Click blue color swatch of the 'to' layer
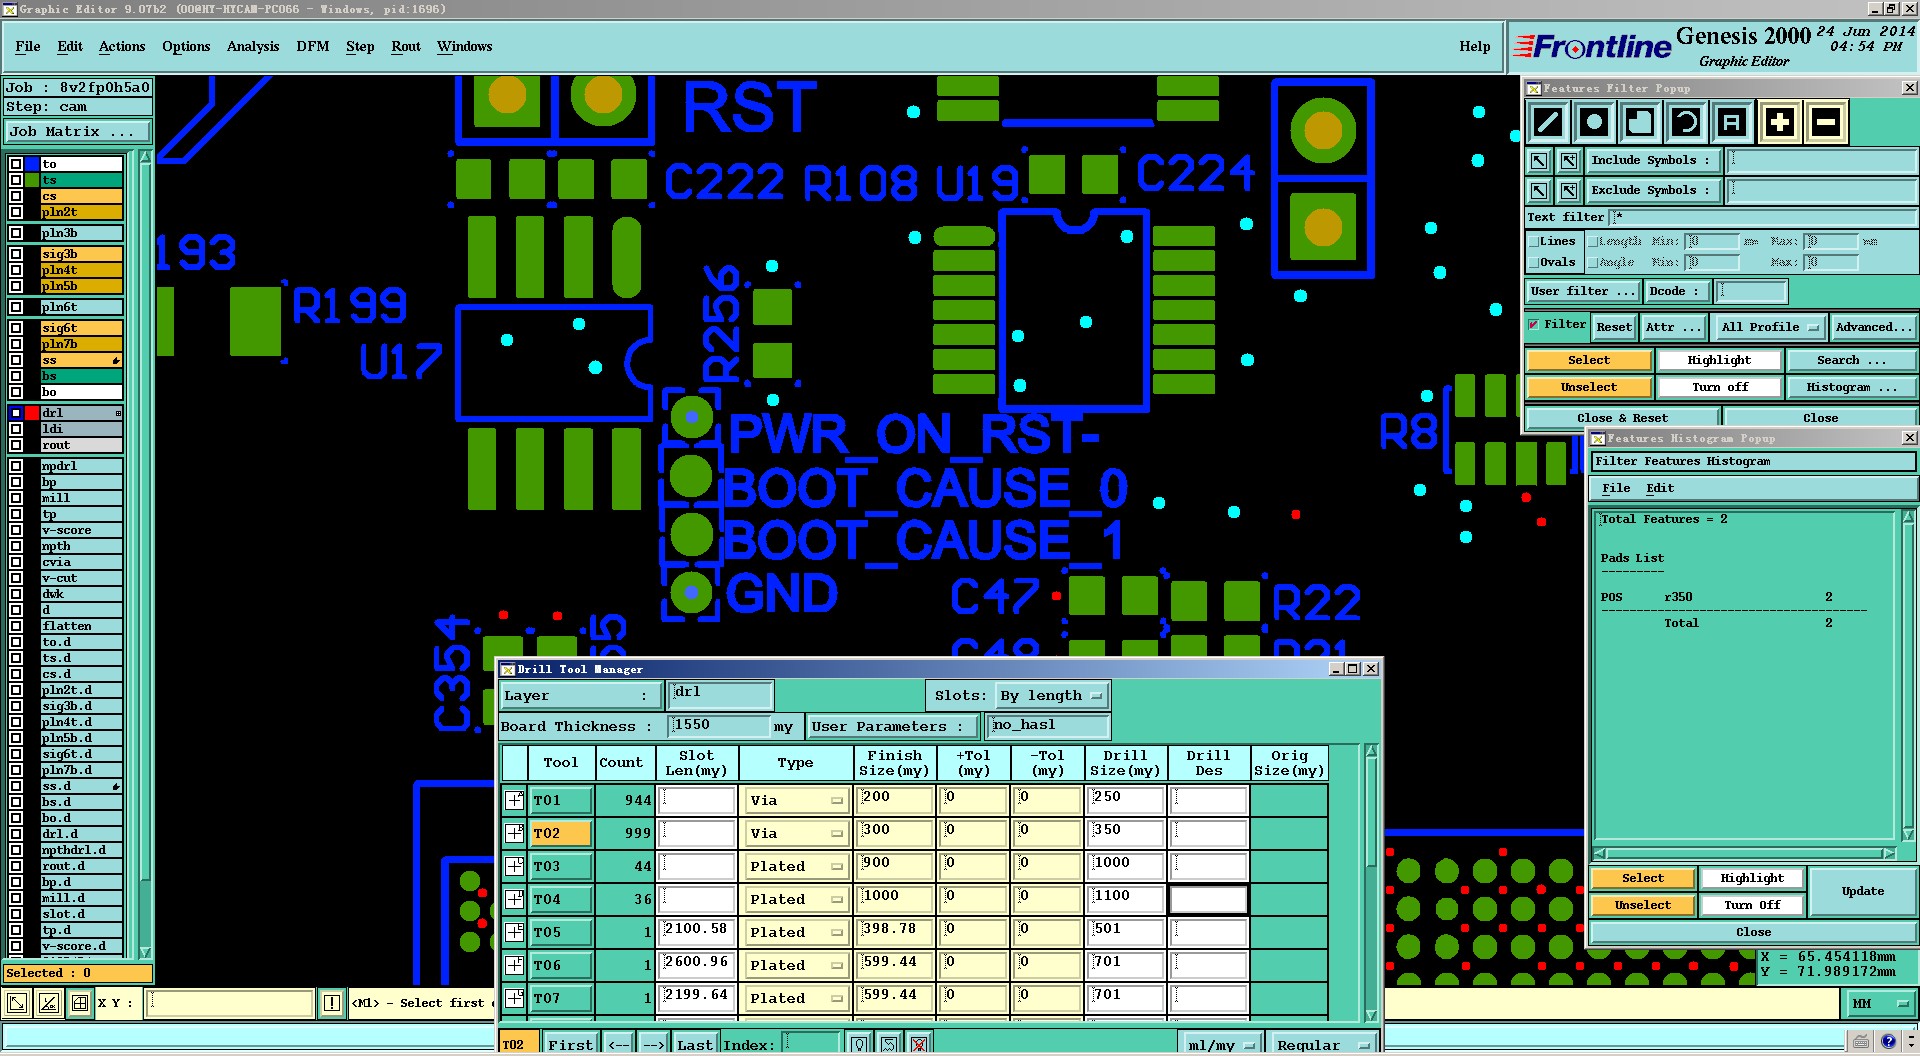The height and width of the screenshot is (1056, 1920). (x=33, y=164)
